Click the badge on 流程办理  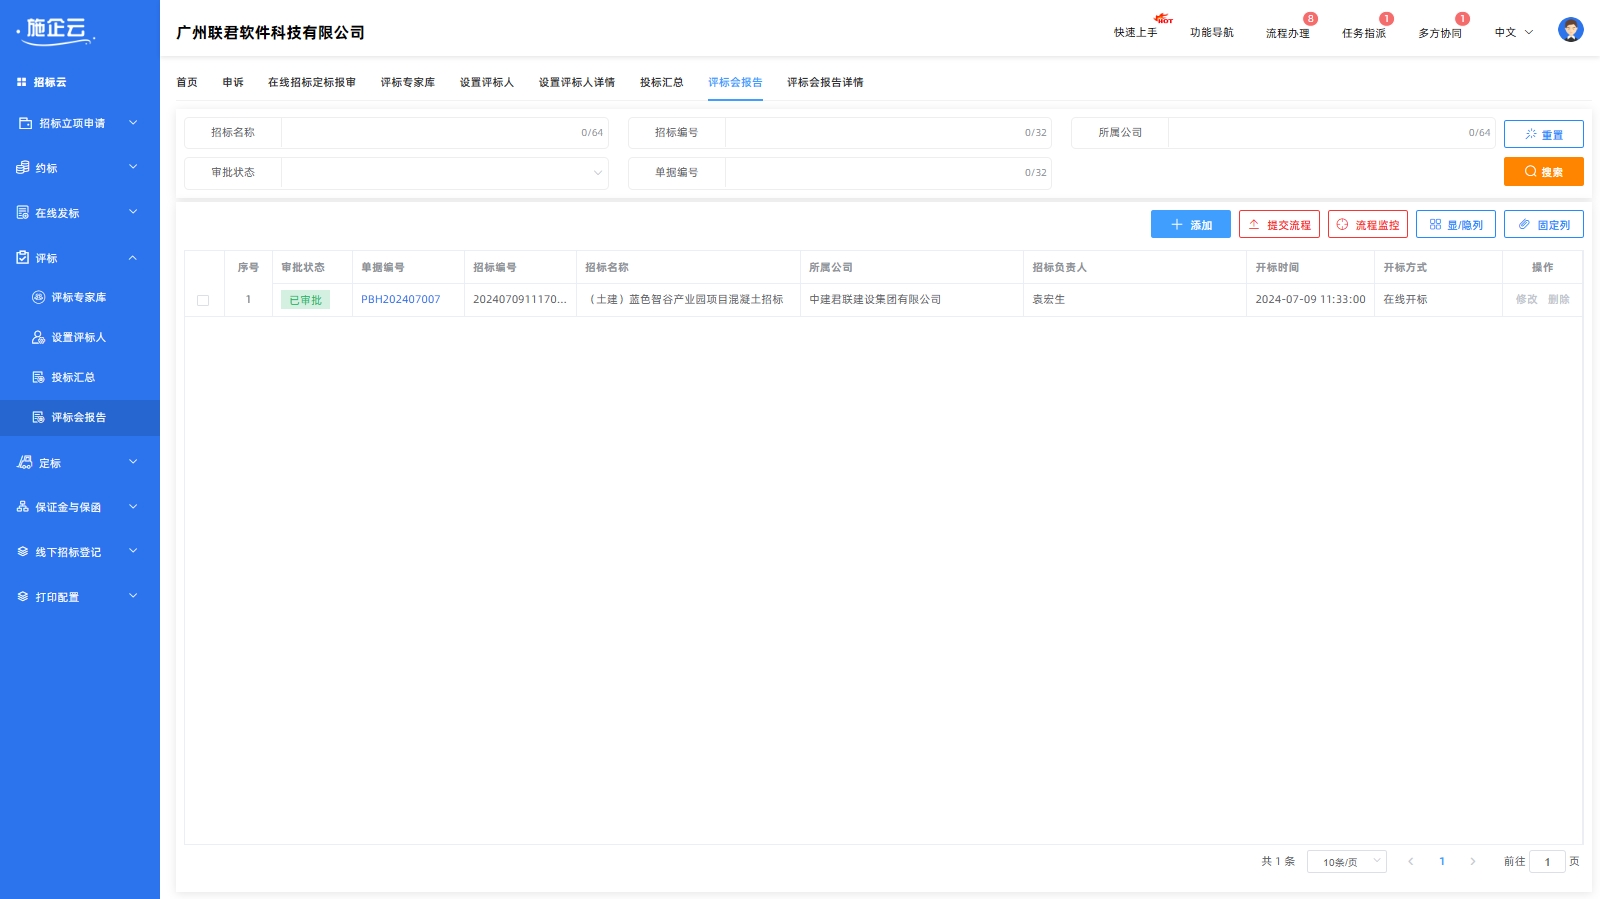pyautogui.click(x=1310, y=19)
